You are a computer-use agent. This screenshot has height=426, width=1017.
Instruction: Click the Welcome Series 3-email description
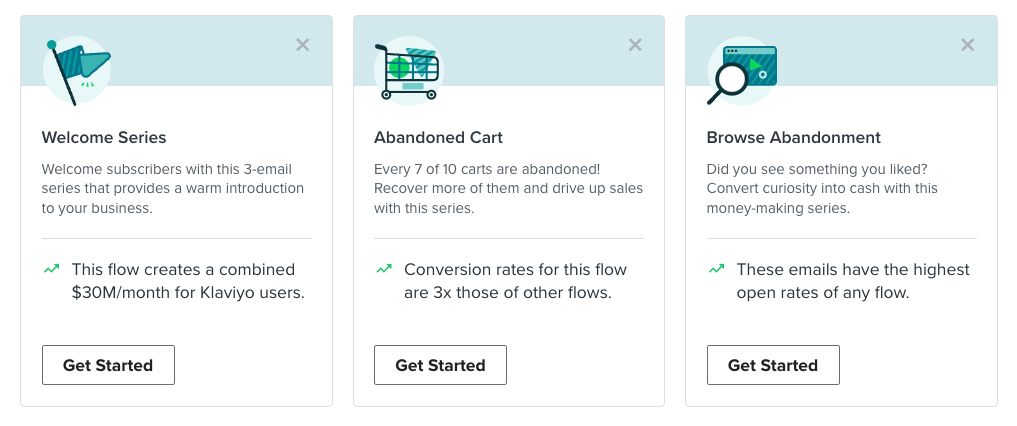[173, 189]
